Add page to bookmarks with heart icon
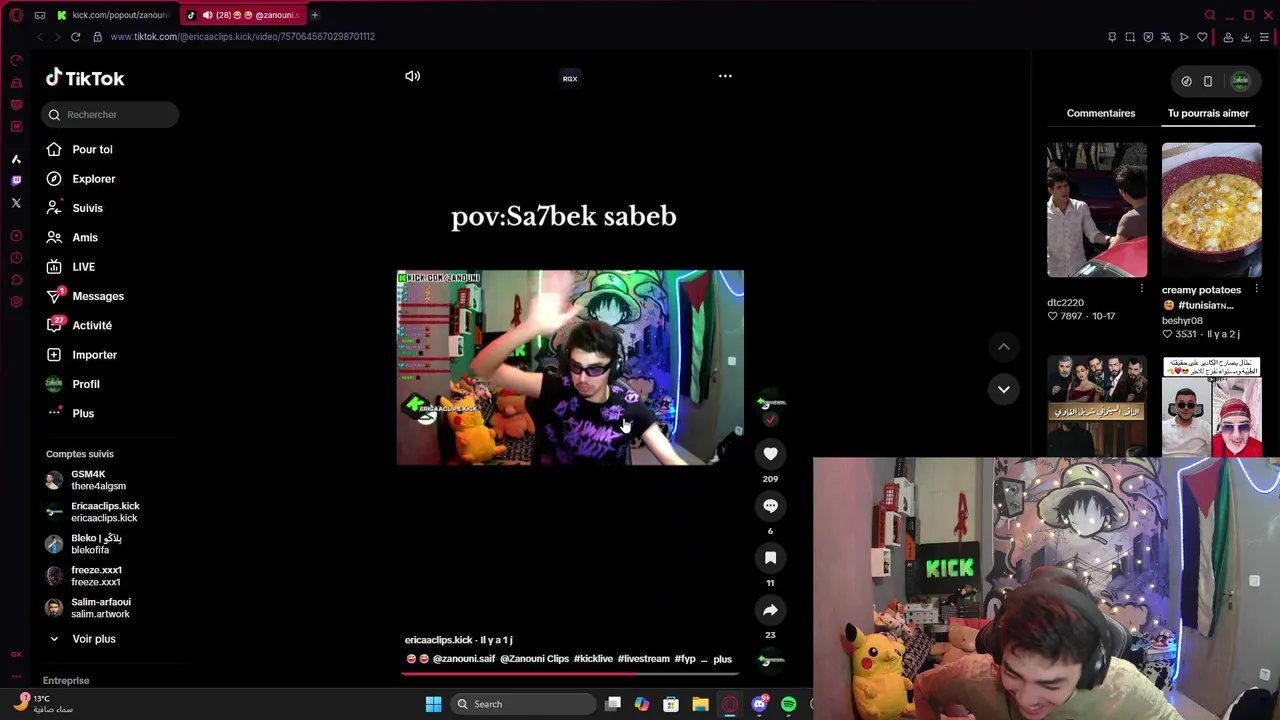The height and width of the screenshot is (720, 1280). pyautogui.click(x=1202, y=37)
